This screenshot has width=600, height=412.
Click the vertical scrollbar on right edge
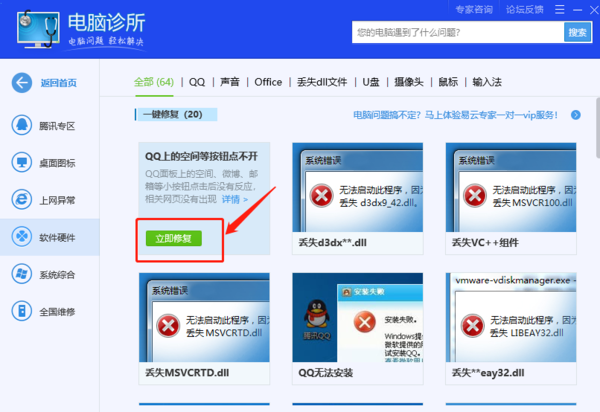(597, 127)
